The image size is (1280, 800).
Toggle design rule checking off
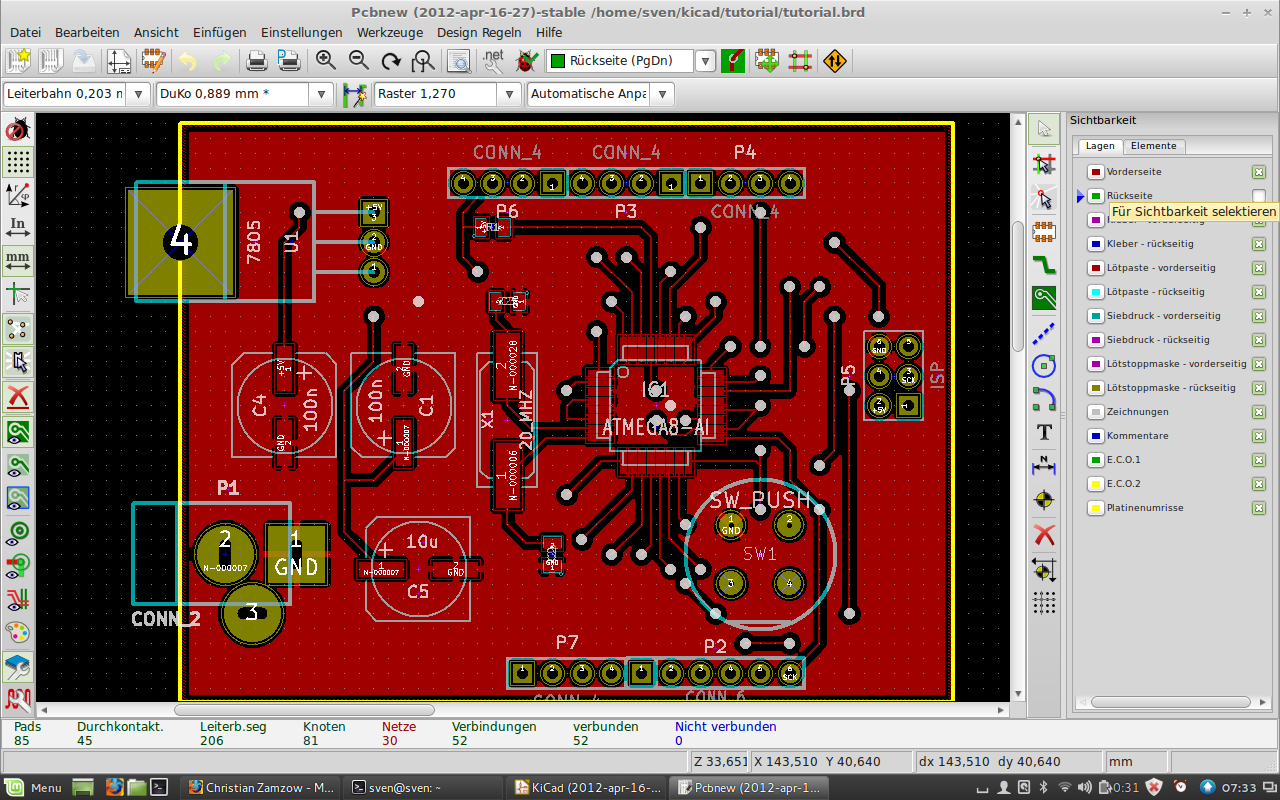(18, 129)
